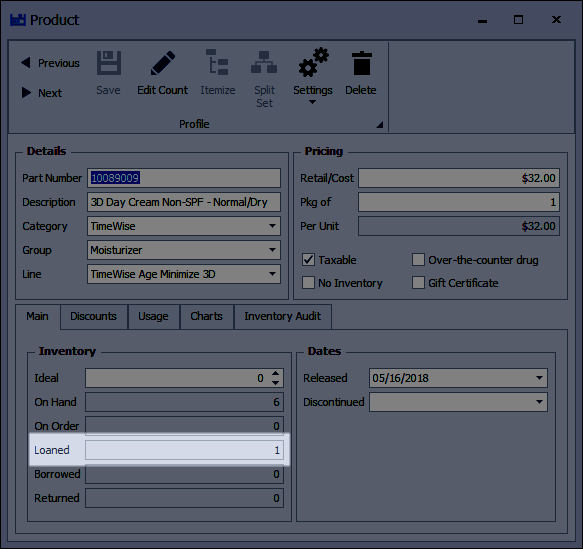Click the Loaned quantity field
The image size is (583, 549).
point(184,450)
